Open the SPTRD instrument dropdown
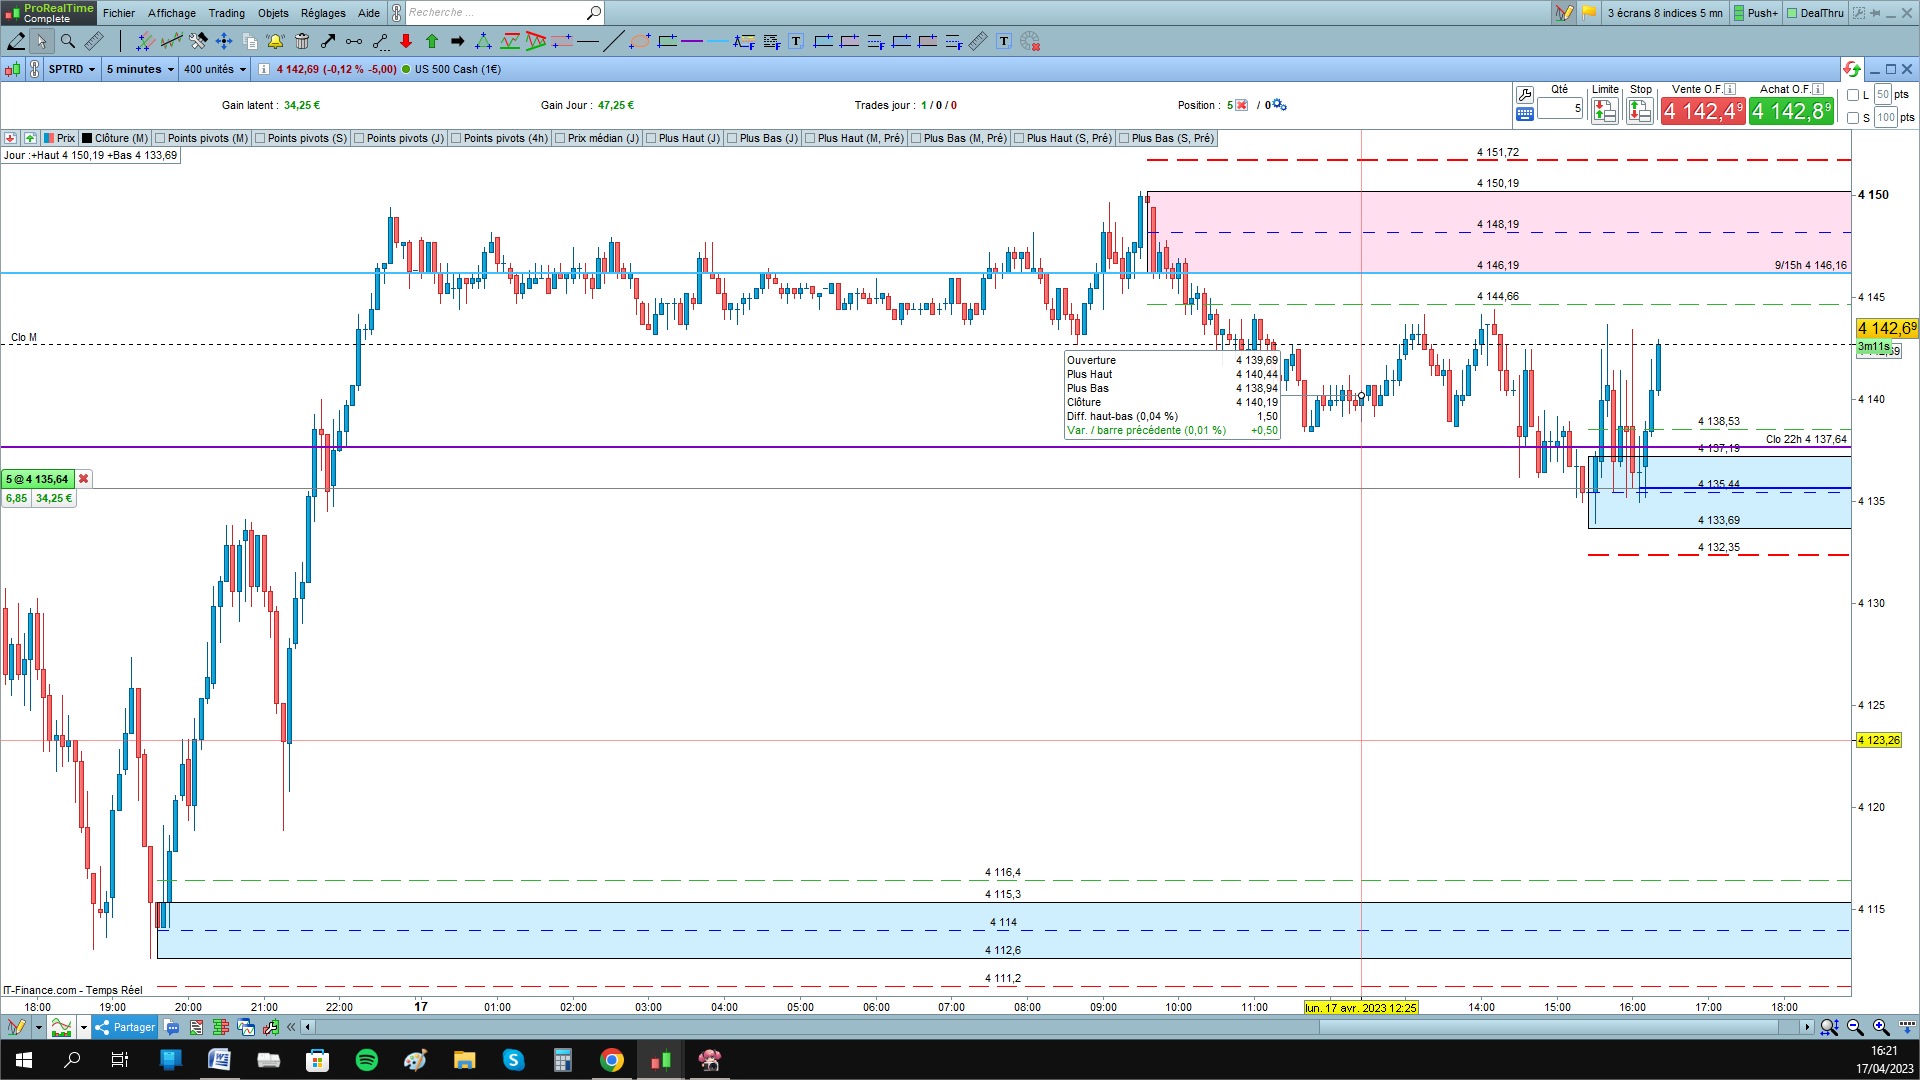This screenshot has height=1080, width=1920. click(x=72, y=69)
